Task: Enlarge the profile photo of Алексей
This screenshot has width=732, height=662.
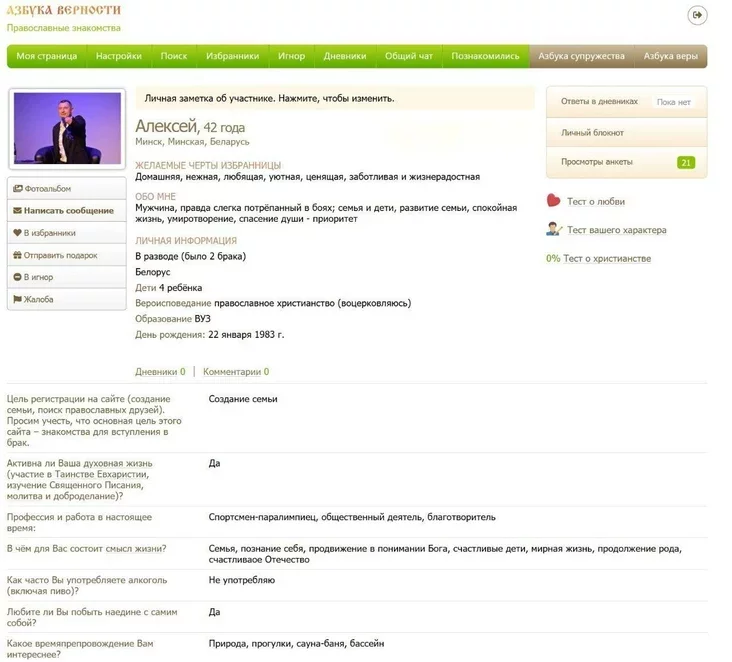Action: click(66, 129)
